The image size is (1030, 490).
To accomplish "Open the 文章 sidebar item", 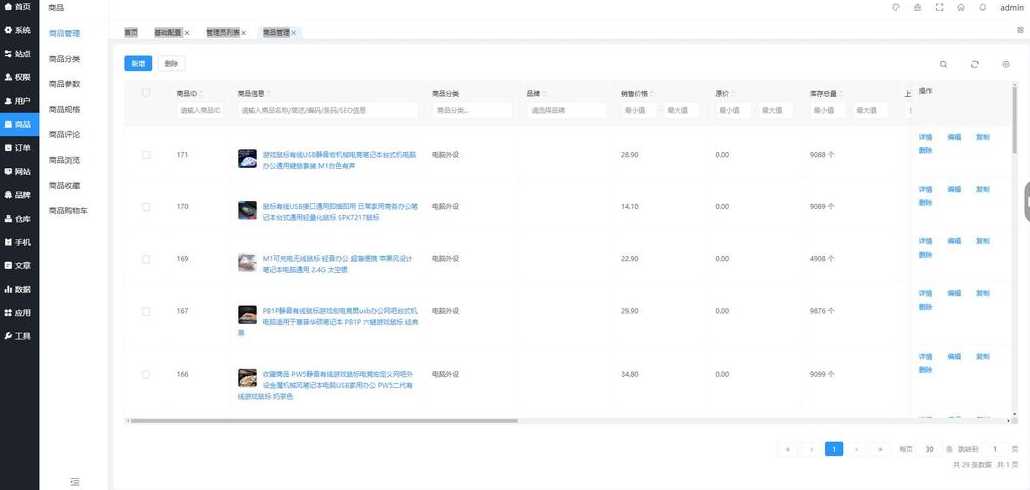I will coord(18,266).
